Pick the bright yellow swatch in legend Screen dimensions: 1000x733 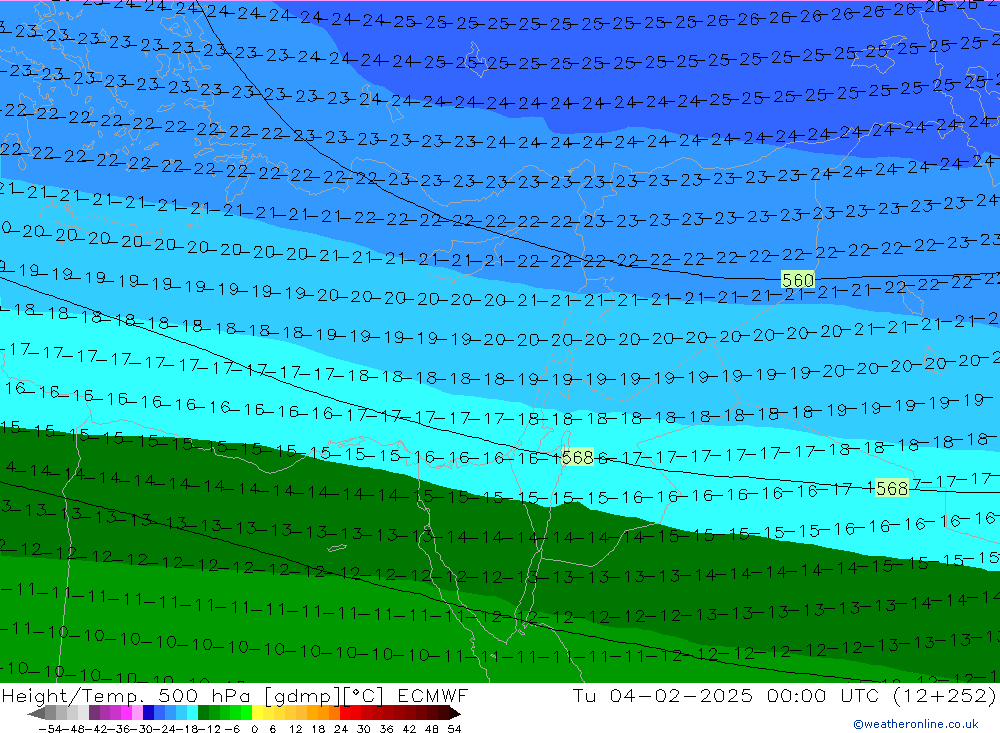(x=258, y=714)
